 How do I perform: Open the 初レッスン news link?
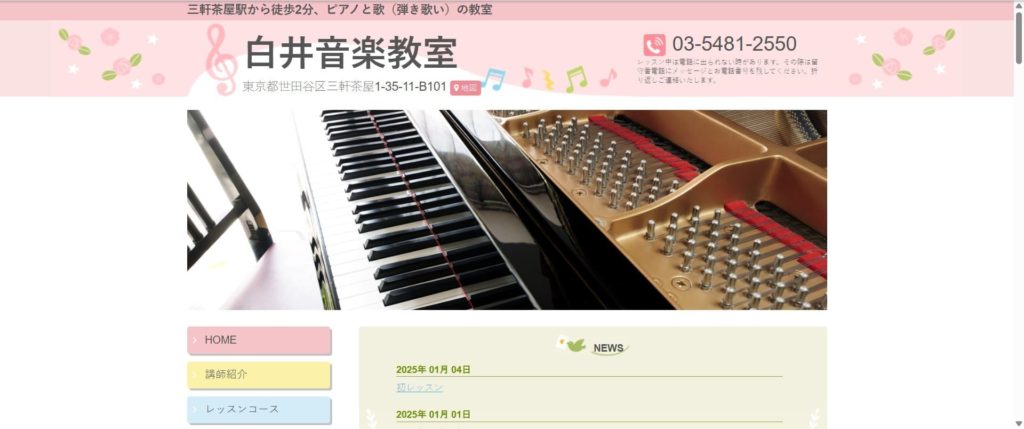pyautogui.click(x=419, y=387)
